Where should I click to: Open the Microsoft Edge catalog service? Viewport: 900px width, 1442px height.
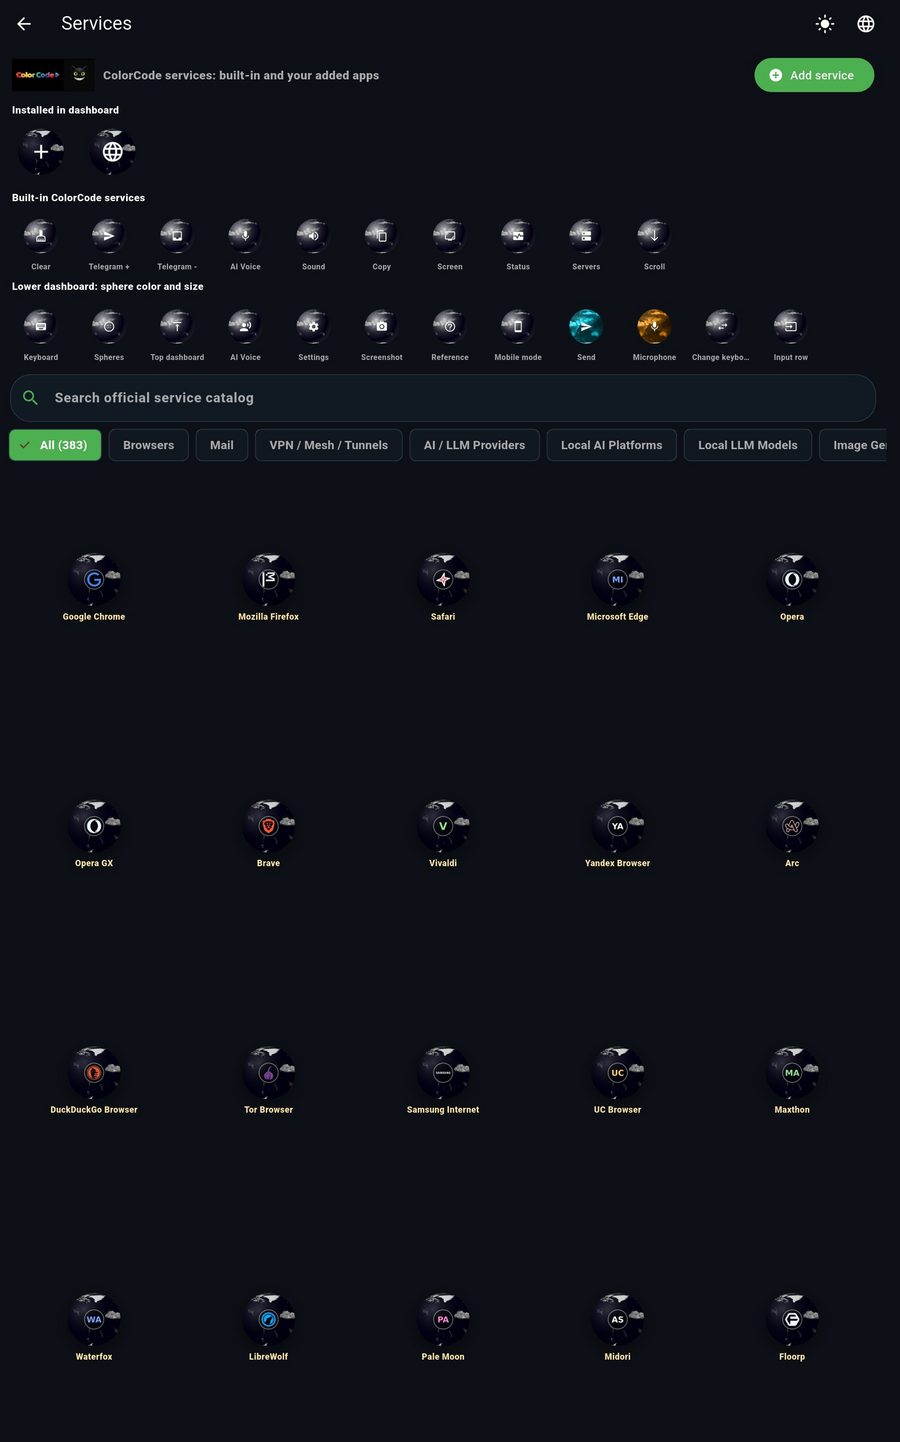(617, 580)
